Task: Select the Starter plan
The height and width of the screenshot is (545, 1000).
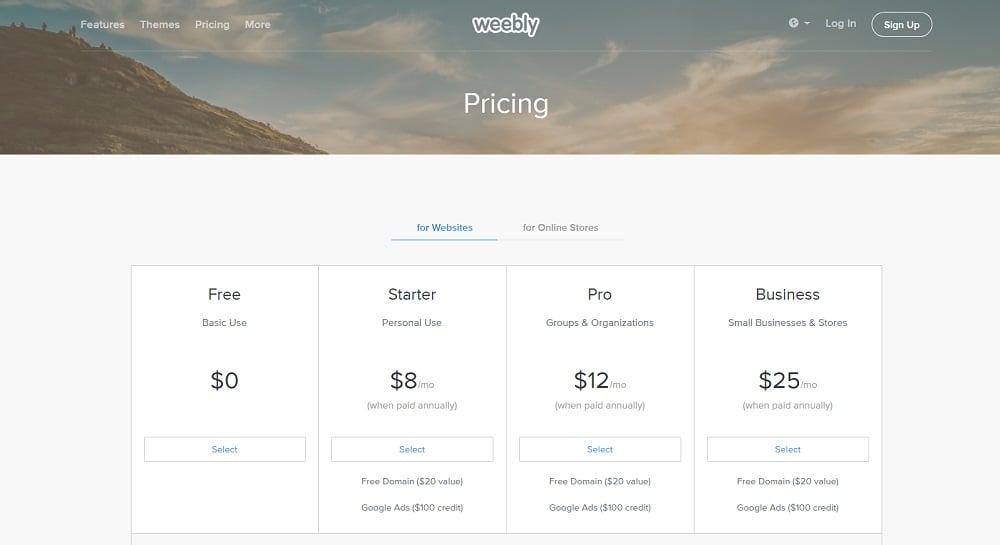Action: 412,449
